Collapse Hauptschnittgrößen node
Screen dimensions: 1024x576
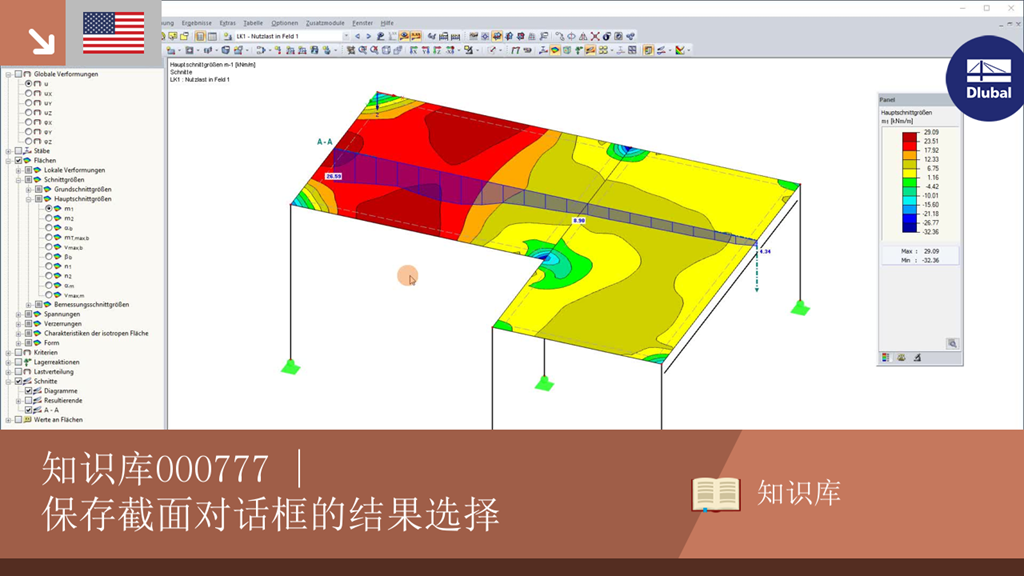pos(29,199)
